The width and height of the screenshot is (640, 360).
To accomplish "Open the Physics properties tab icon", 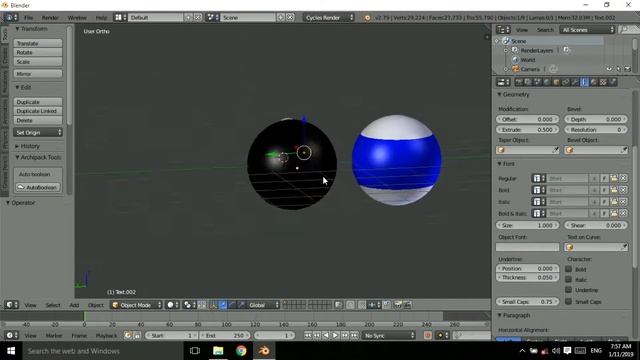I will (x=613, y=82).
